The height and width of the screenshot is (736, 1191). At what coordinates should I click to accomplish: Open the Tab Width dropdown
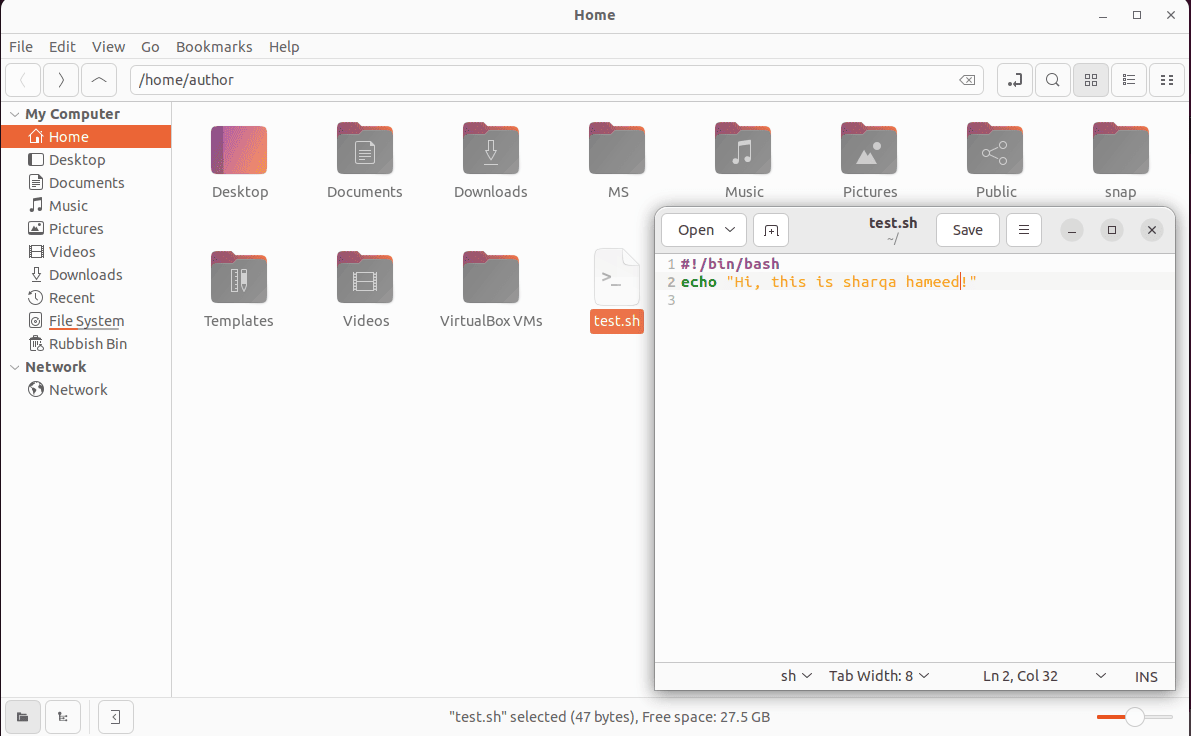pyautogui.click(x=878, y=676)
